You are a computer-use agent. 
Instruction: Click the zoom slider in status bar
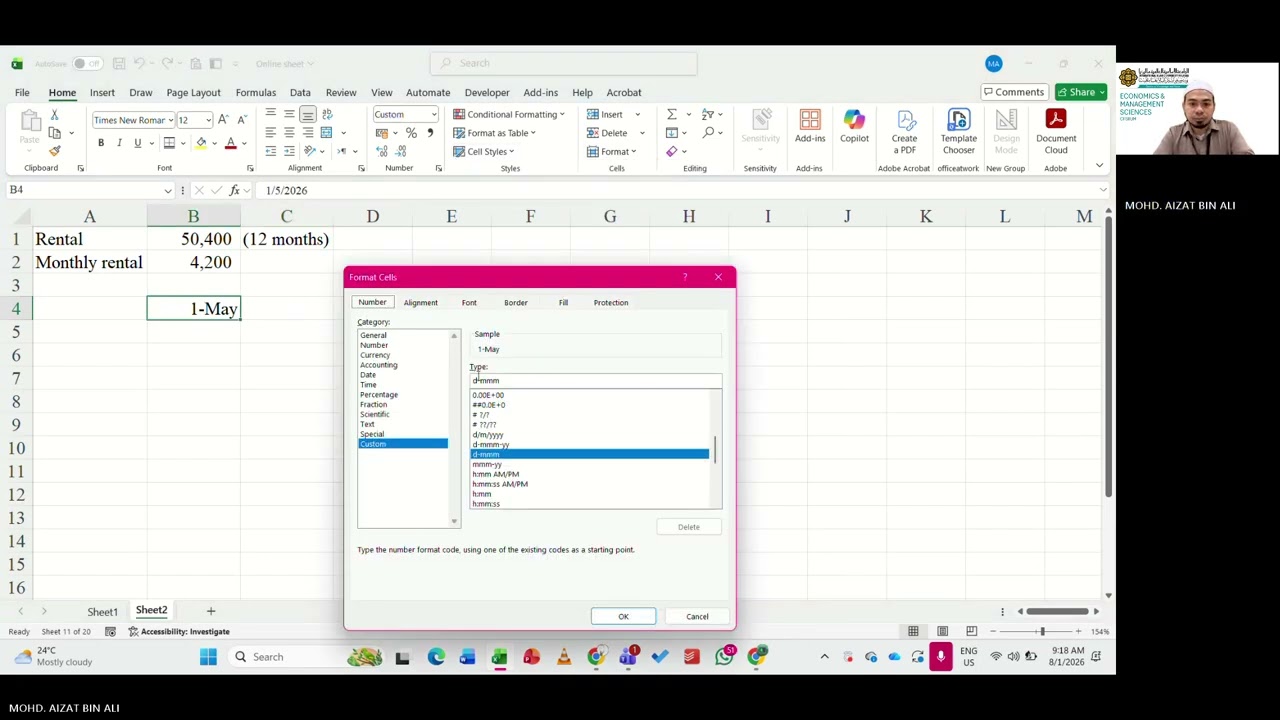click(1041, 631)
